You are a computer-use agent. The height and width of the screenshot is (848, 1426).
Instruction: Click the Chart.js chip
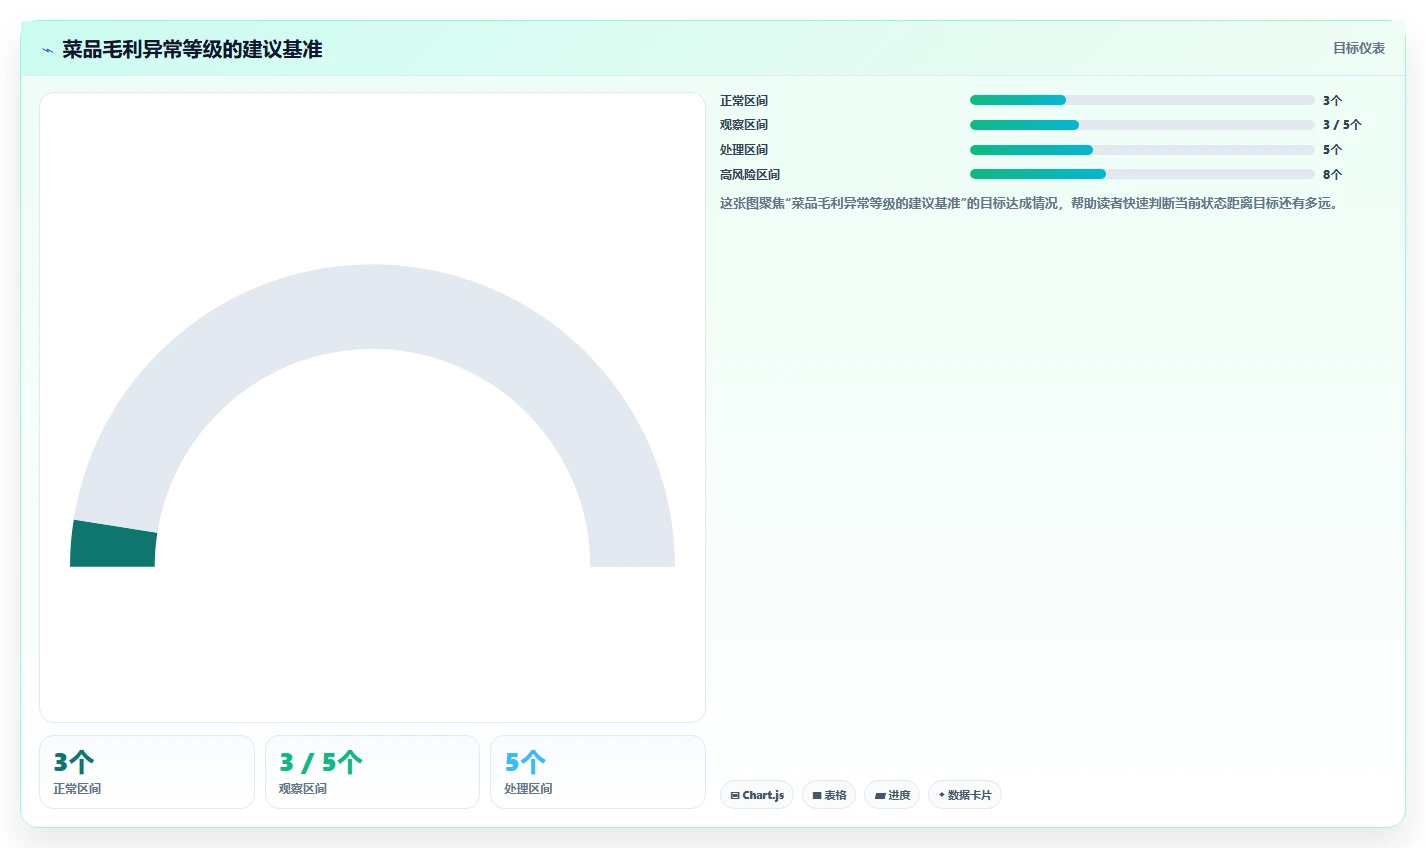point(757,795)
